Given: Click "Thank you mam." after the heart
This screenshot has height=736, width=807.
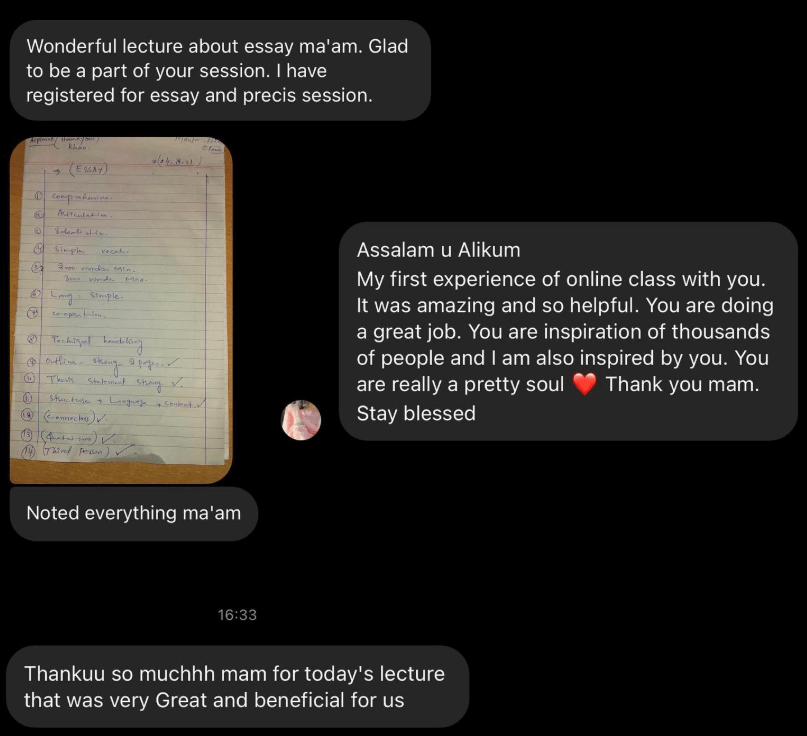Looking at the screenshot, I should pyautogui.click(x=682, y=384).
